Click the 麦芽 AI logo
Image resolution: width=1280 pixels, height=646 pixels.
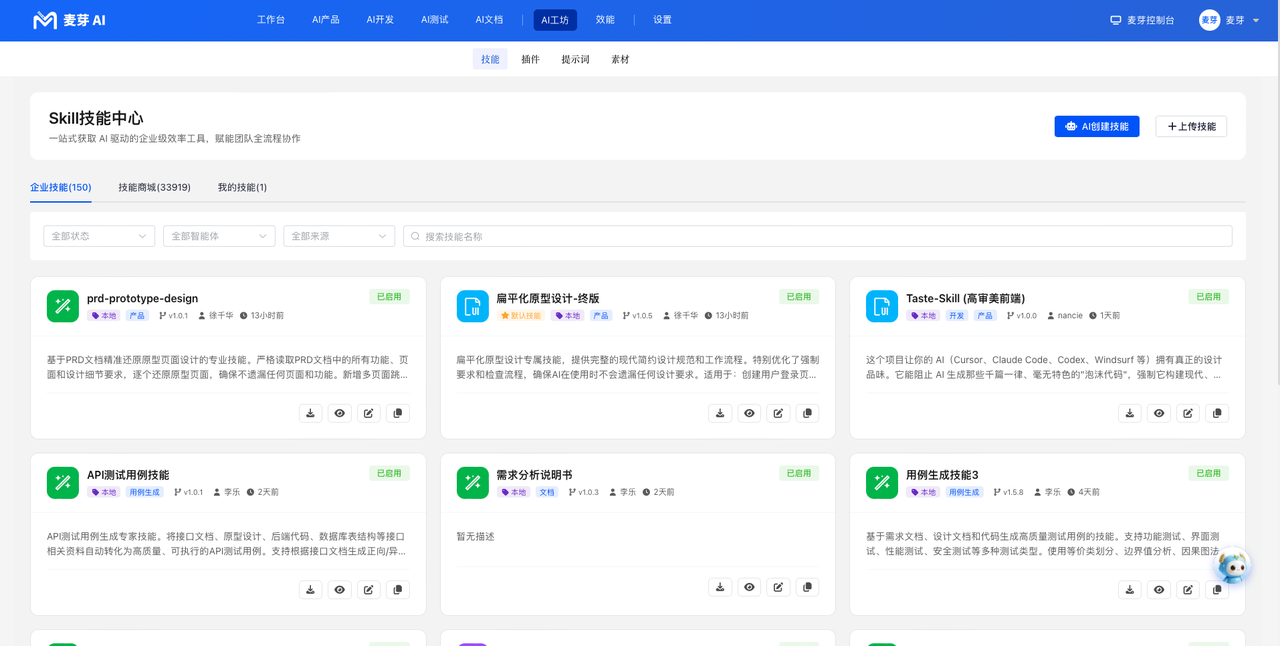(x=69, y=20)
